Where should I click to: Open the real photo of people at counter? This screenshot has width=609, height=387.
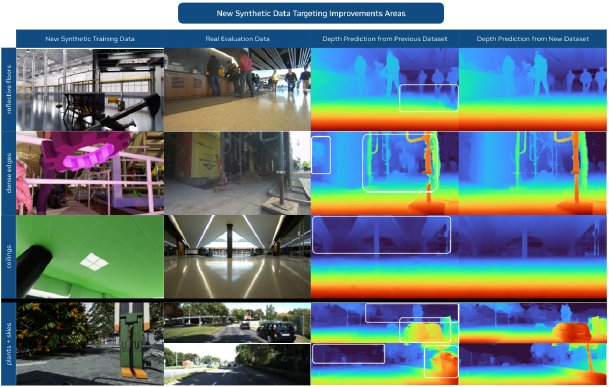point(237,89)
